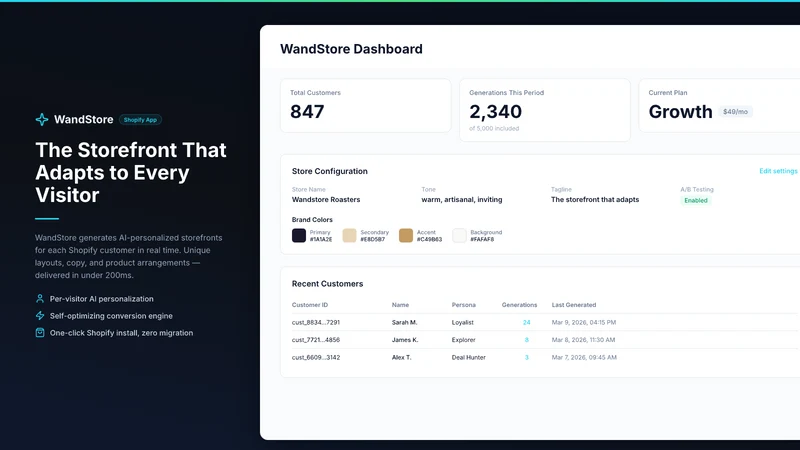Image resolution: width=800 pixels, height=450 pixels.
Task: Click the name James K.
Action: click(405, 340)
